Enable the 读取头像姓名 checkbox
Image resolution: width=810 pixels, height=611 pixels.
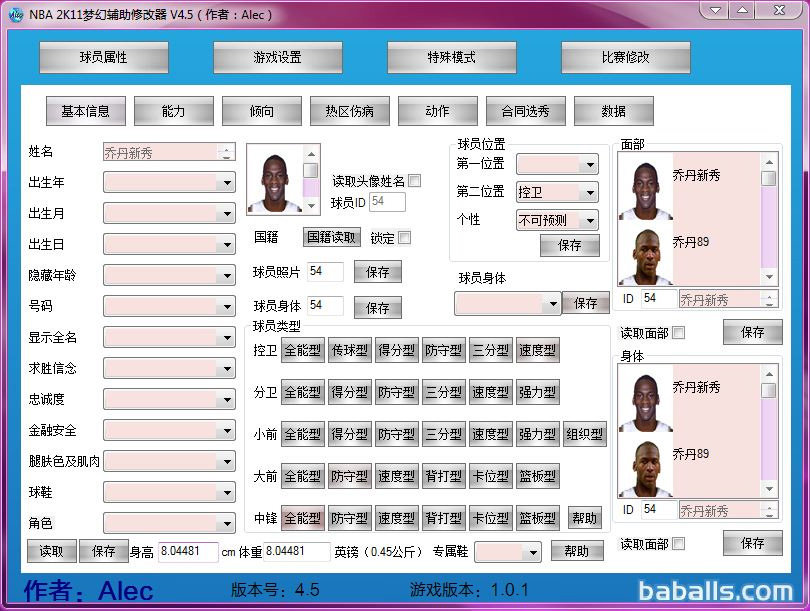[414, 181]
